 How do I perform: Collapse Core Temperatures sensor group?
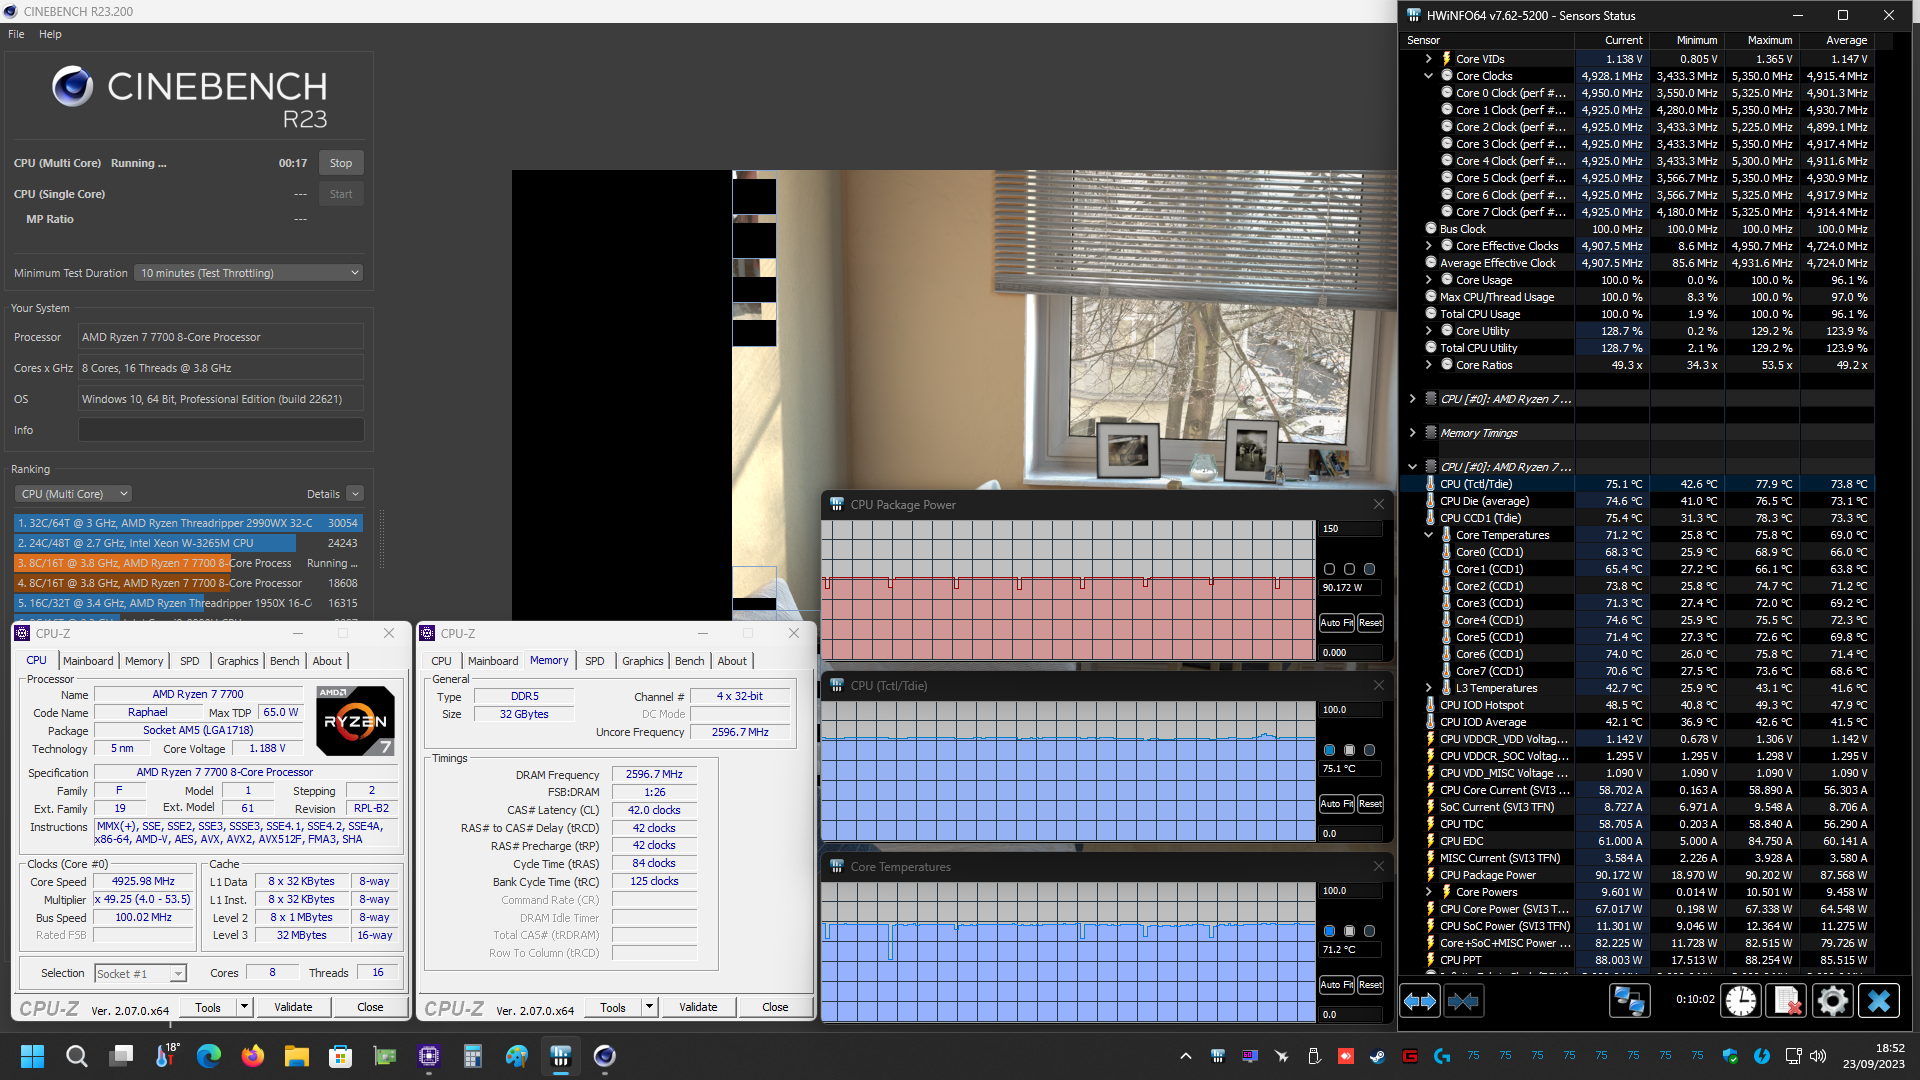click(1429, 535)
